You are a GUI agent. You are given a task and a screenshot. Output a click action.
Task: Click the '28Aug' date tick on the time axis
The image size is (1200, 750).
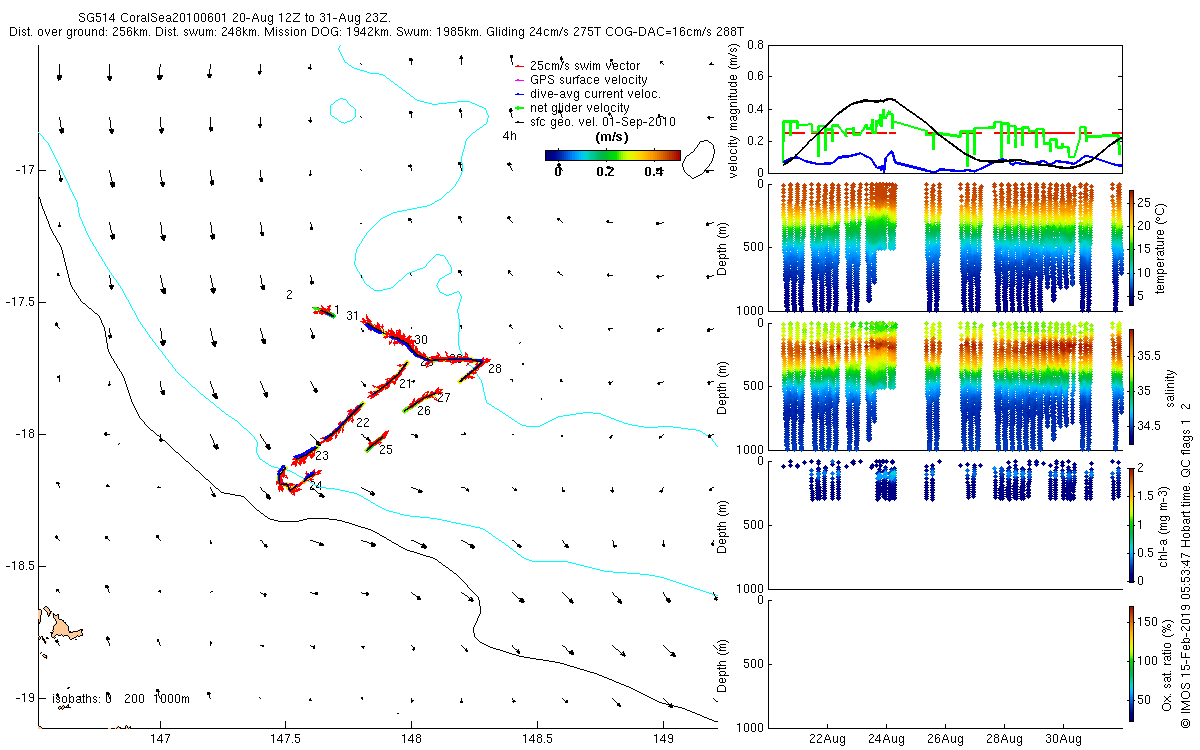point(1004,740)
